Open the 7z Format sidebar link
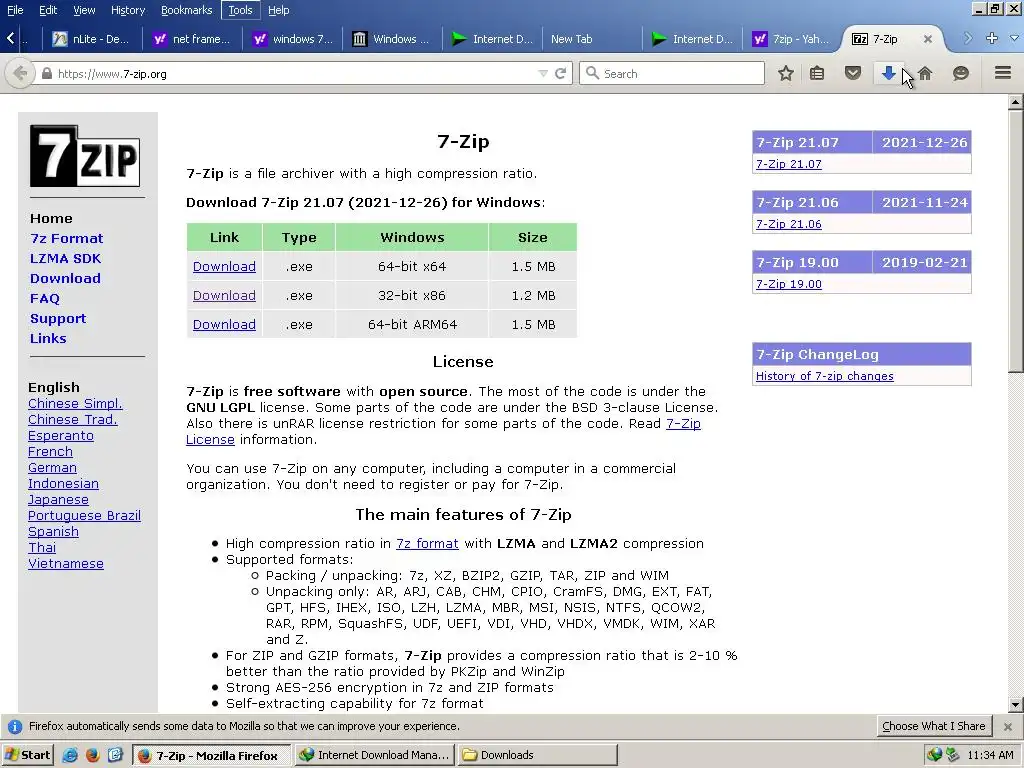 [67, 238]
